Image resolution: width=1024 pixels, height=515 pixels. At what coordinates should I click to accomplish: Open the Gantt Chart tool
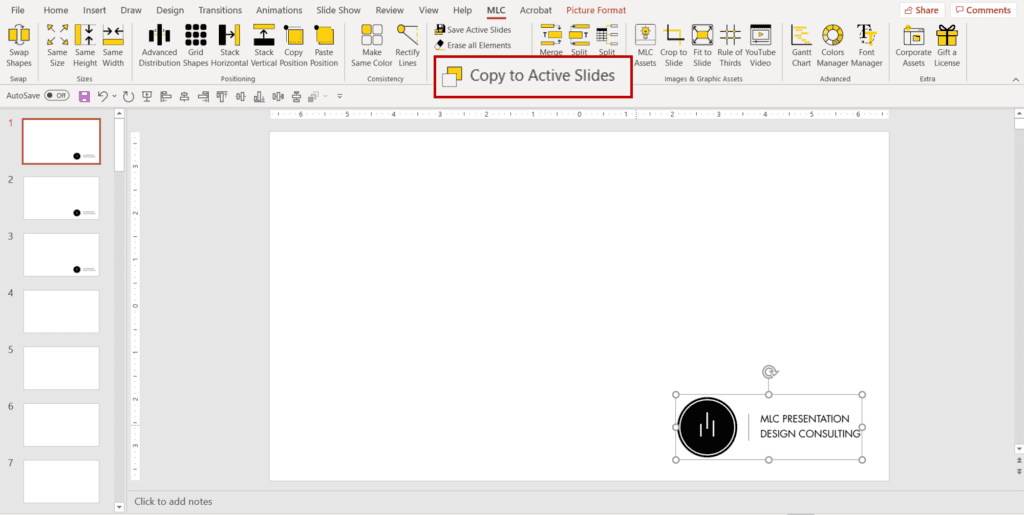[801, 45]
